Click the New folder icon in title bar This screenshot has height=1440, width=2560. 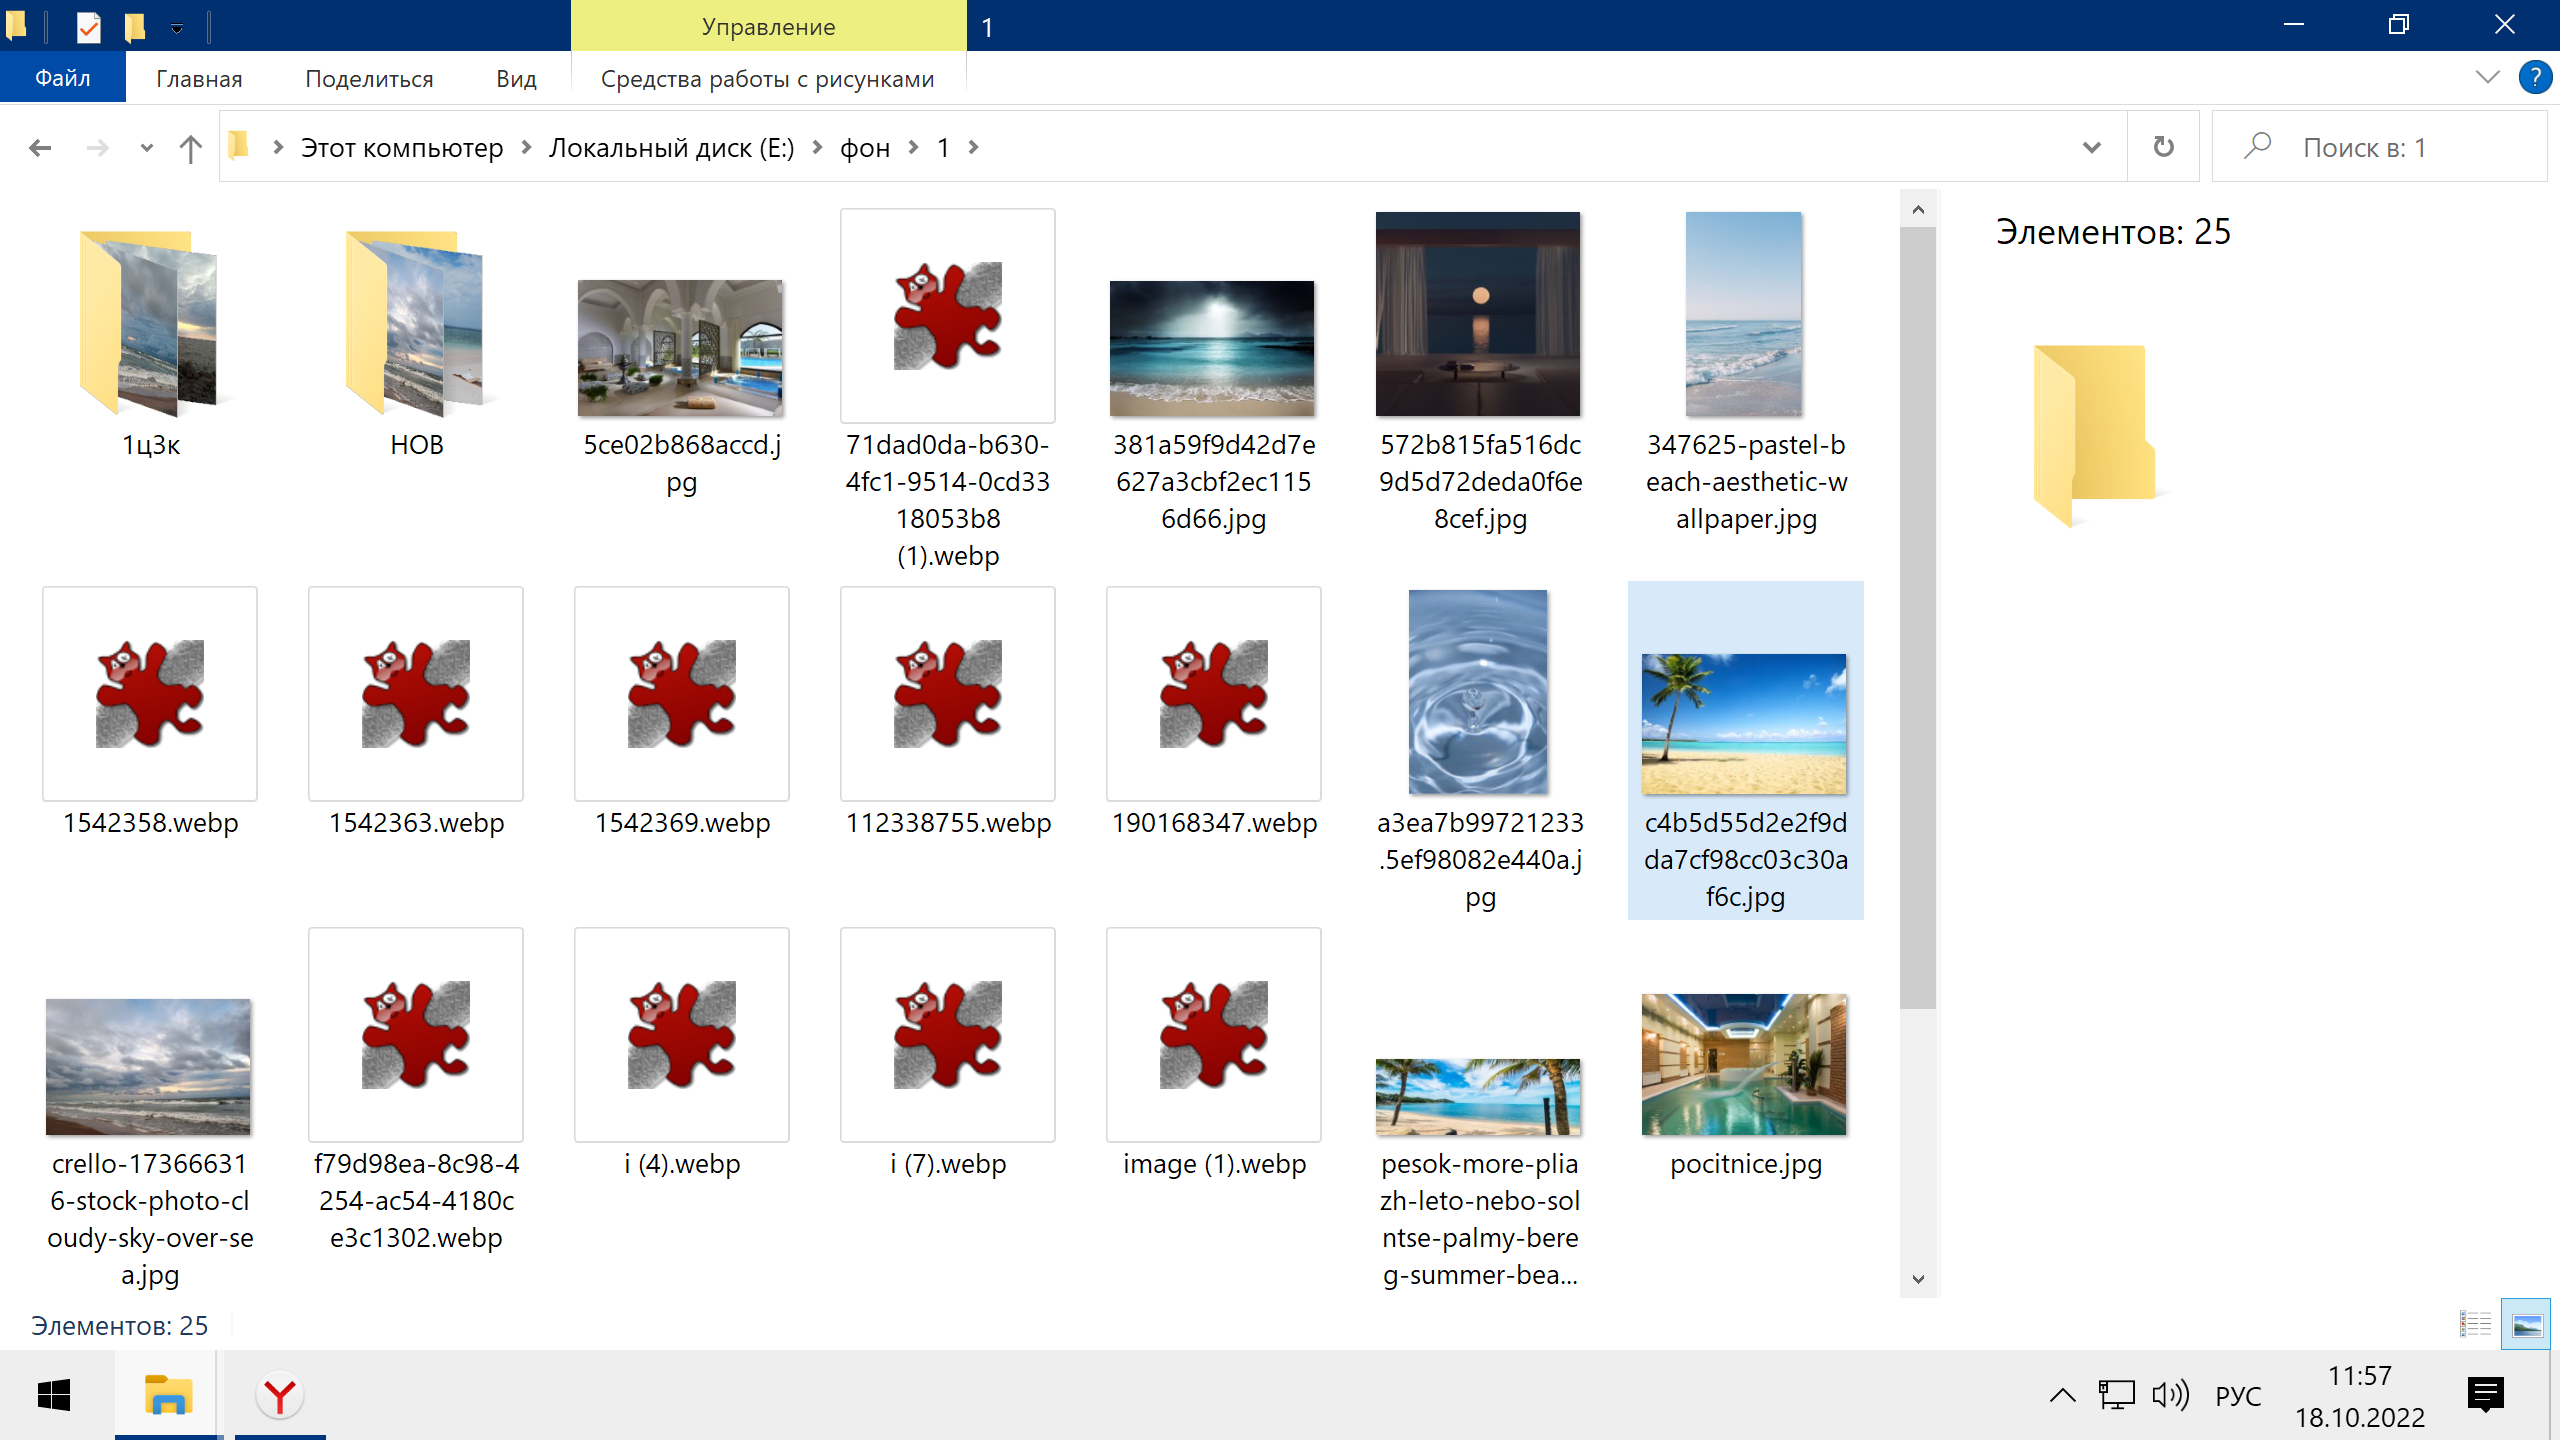click(x=134, y=27)
